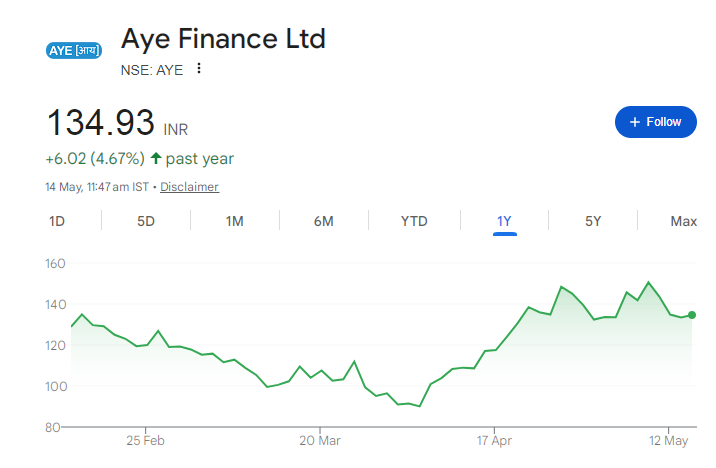Select the 1M range tab

tap(234, 221)
